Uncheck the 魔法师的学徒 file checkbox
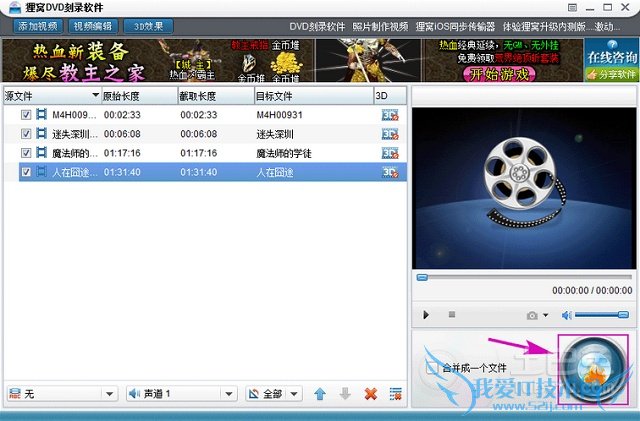The width and height of the screenshot is (640, 421). tap(26, 153)
